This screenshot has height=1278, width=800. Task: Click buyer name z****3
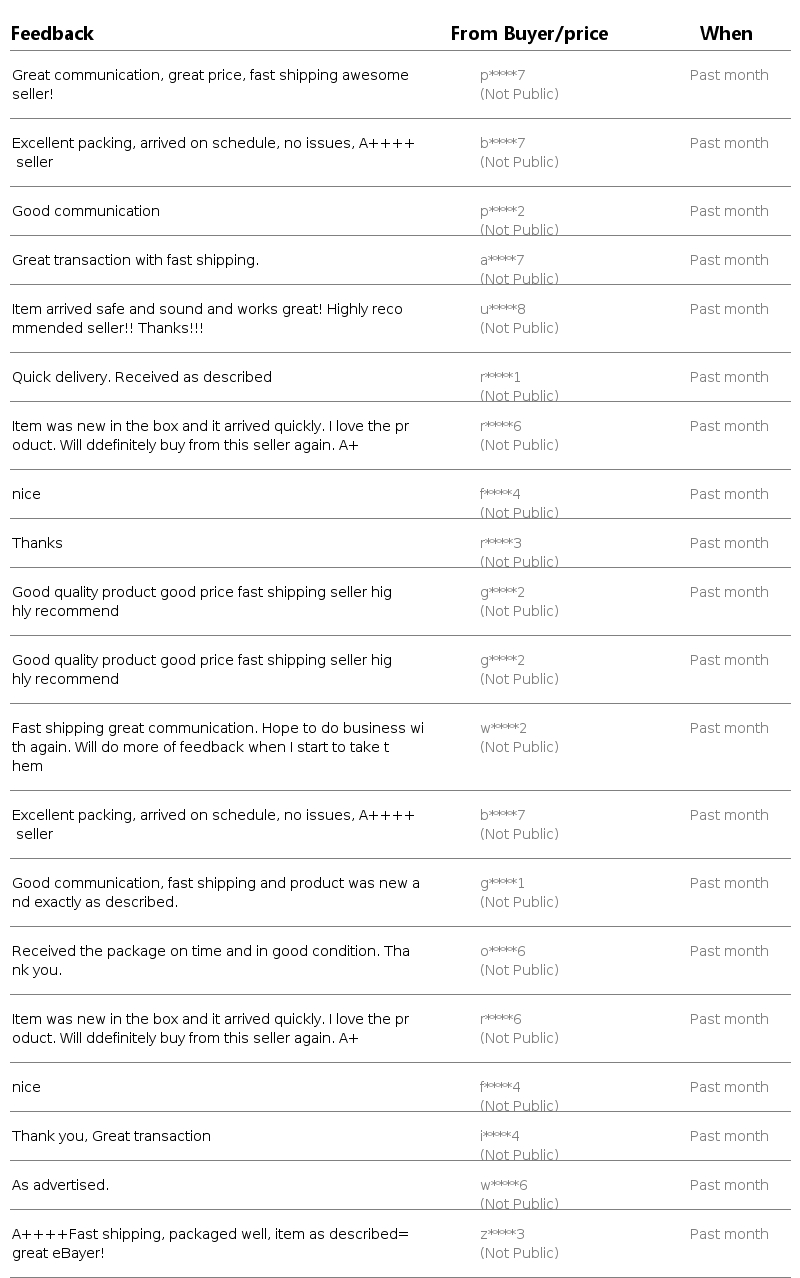(502, 1234)
